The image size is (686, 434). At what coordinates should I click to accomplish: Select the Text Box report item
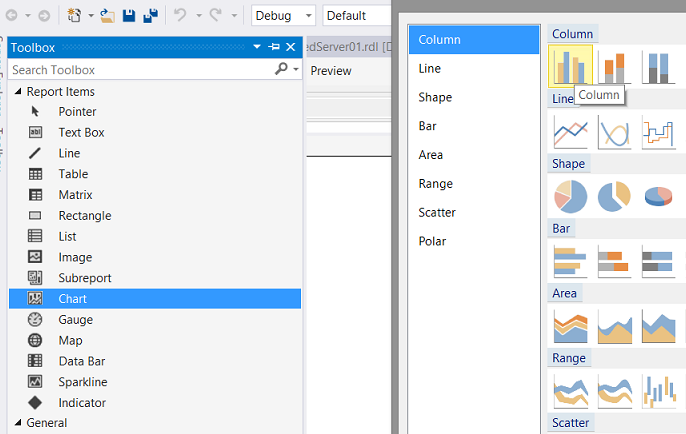[x=155, y=132]
